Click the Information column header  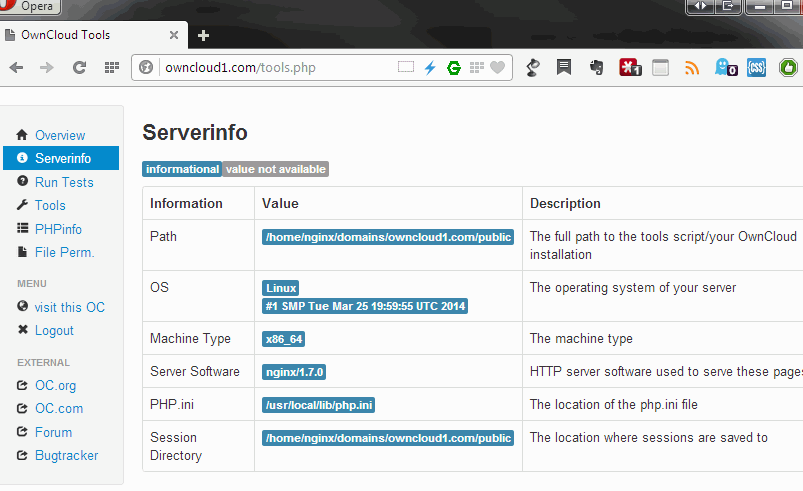[x=186, y=203]
